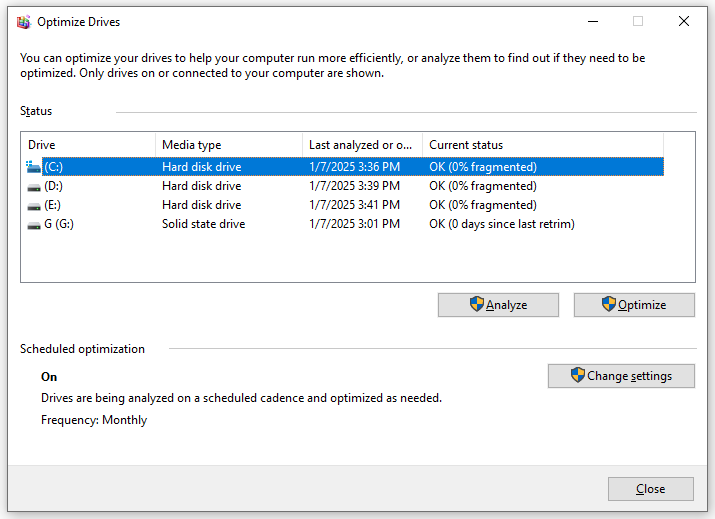Sort by the Drive column header
The height and width of the screenshot is (519, 715).
click(88, 145)
